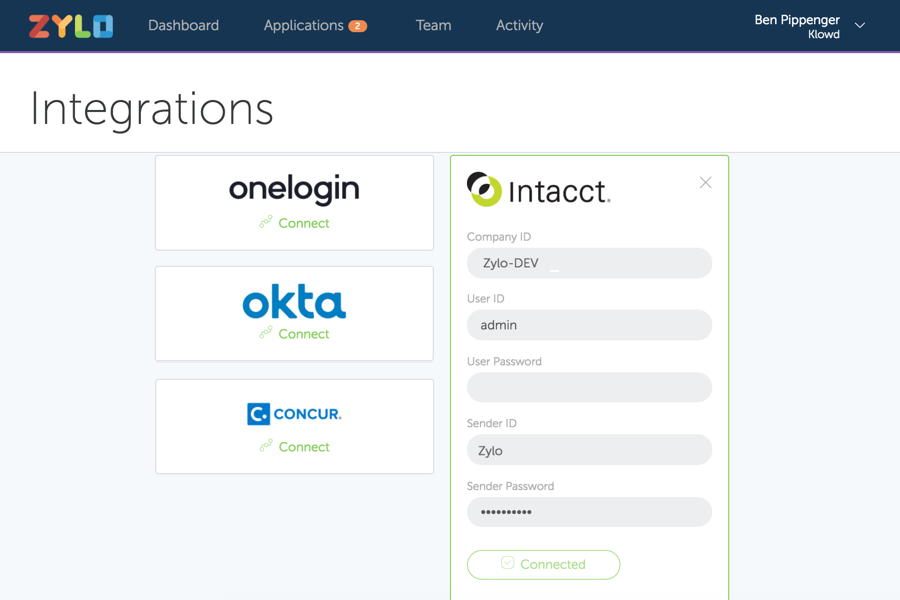
Task: Click Connect link for Concur
Action: pyautogui.click(x=303, y=447)
